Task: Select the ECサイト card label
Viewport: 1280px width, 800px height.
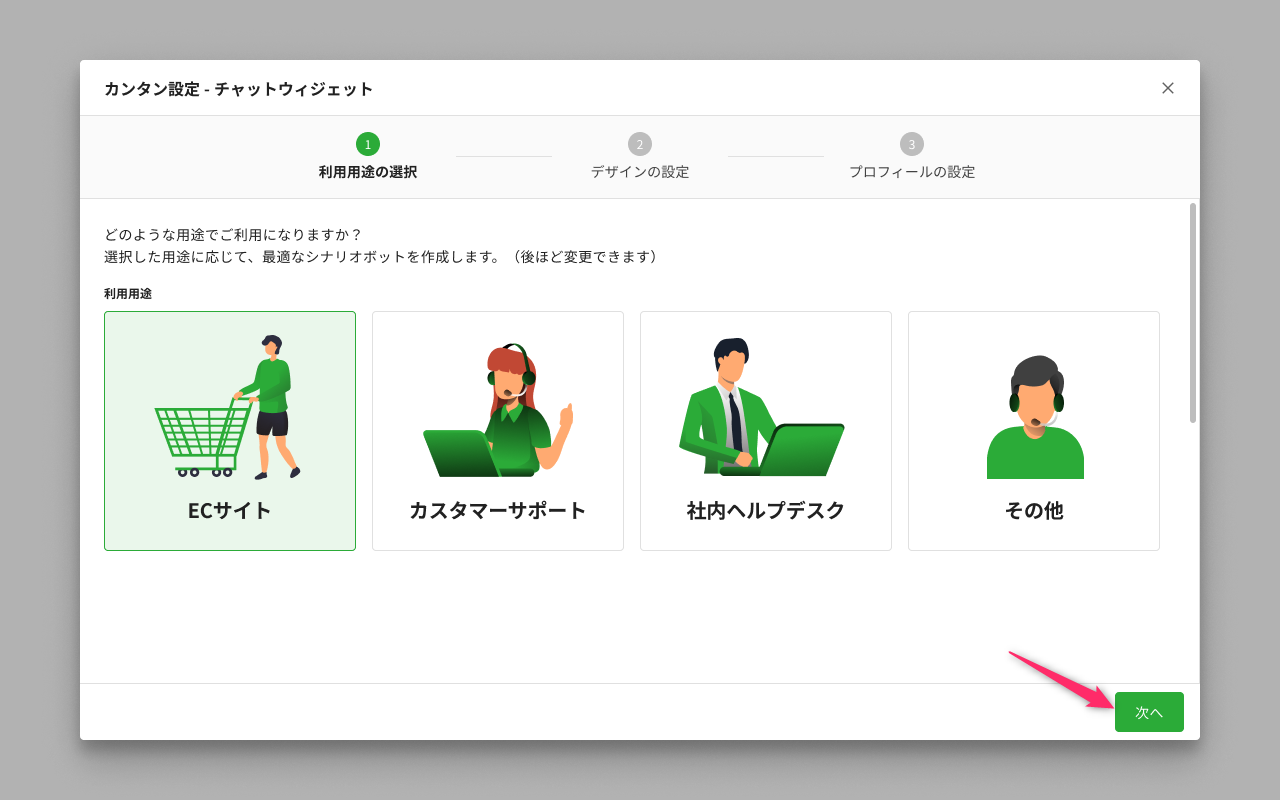Action: [230, 510]
